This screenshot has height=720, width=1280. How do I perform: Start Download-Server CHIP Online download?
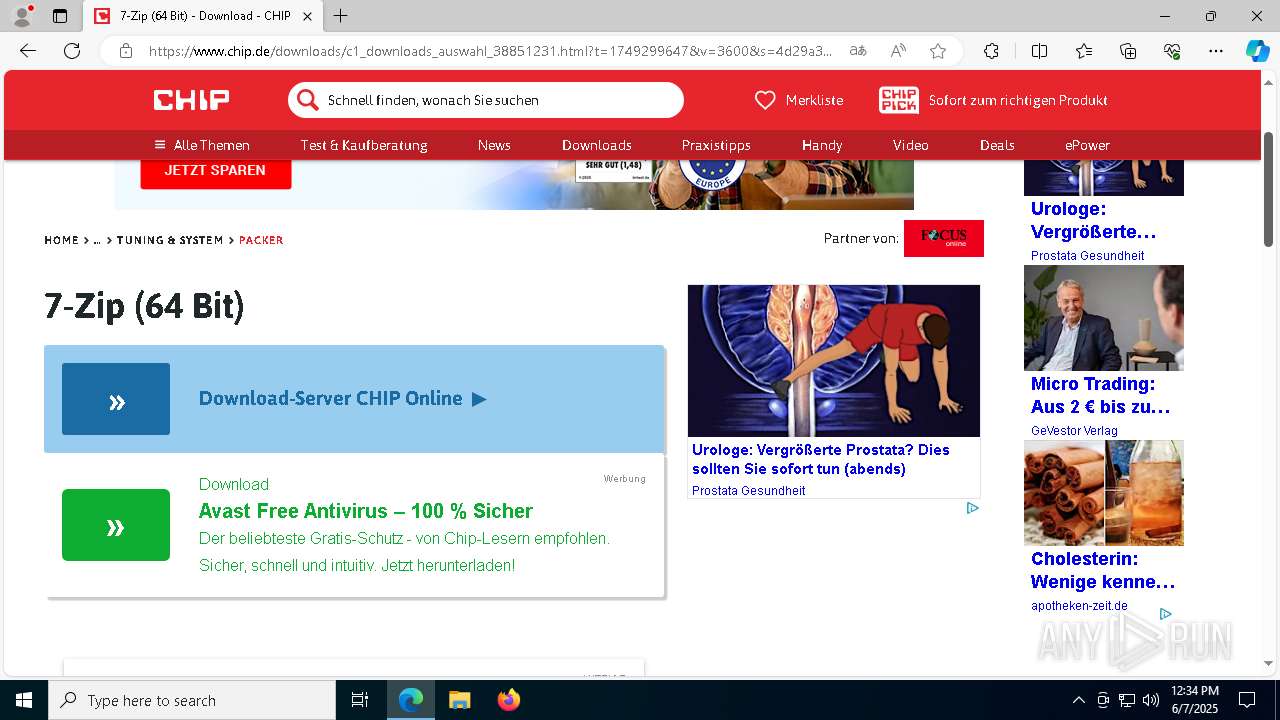click(x=342, y=398)
